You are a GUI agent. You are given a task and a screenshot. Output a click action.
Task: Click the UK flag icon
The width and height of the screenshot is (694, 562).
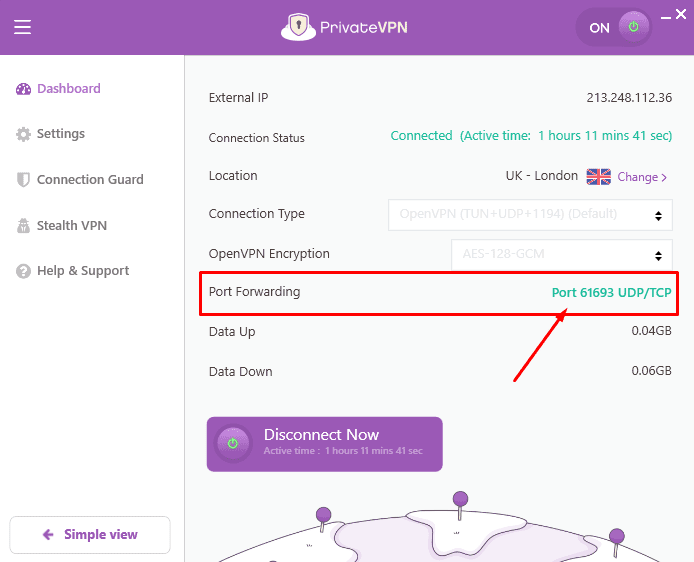coord(598,177)
